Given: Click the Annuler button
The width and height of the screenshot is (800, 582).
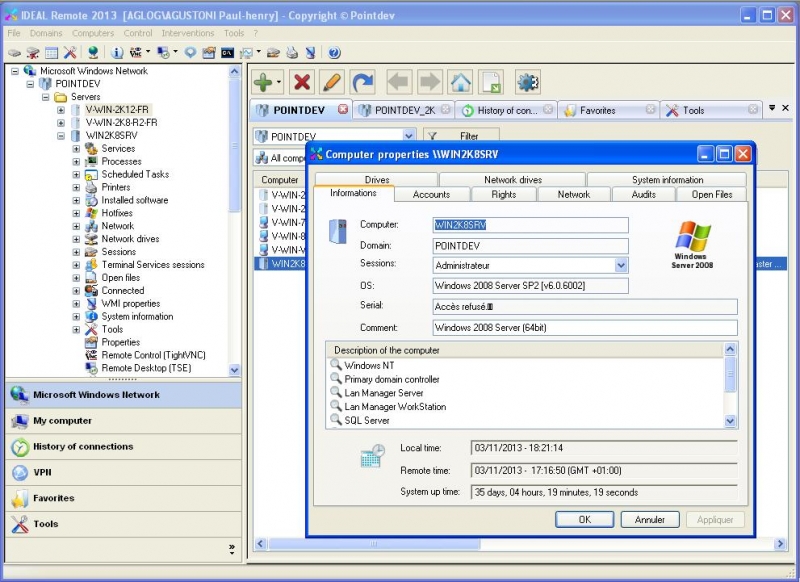Looking at the screenshot, I should 650,519.
